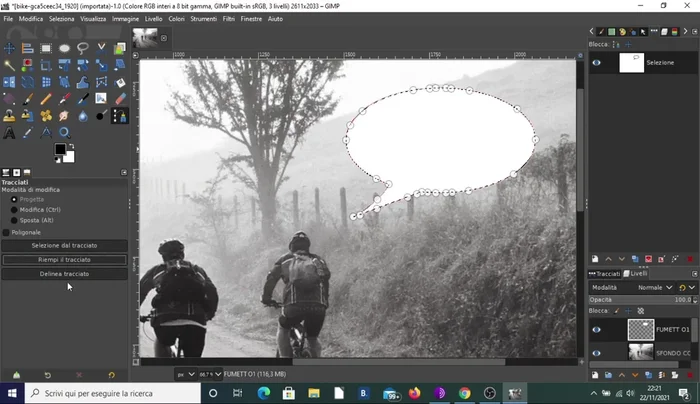Image resolution: width=700 pixels, height=404 pixels.
Task: Open the Filtri menu
Action: click(x=229, y=19)
